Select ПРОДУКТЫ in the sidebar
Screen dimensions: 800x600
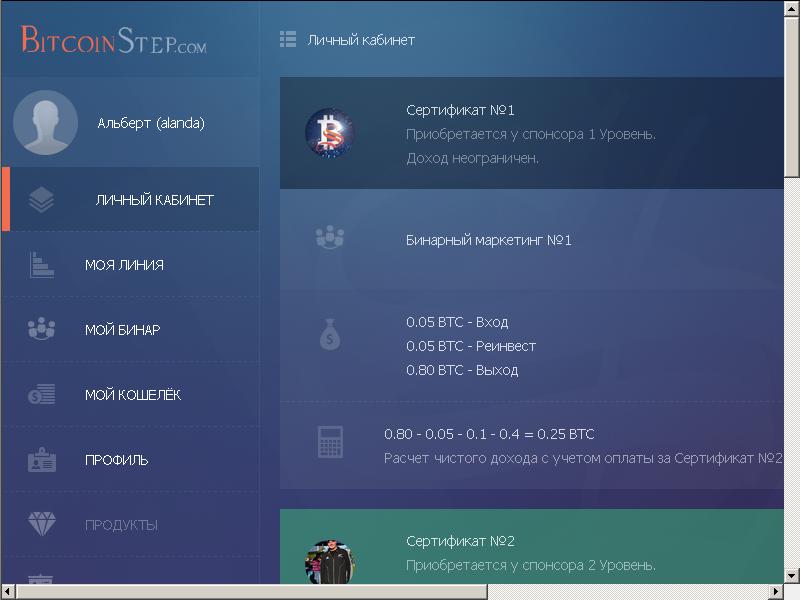coord(130,524)
